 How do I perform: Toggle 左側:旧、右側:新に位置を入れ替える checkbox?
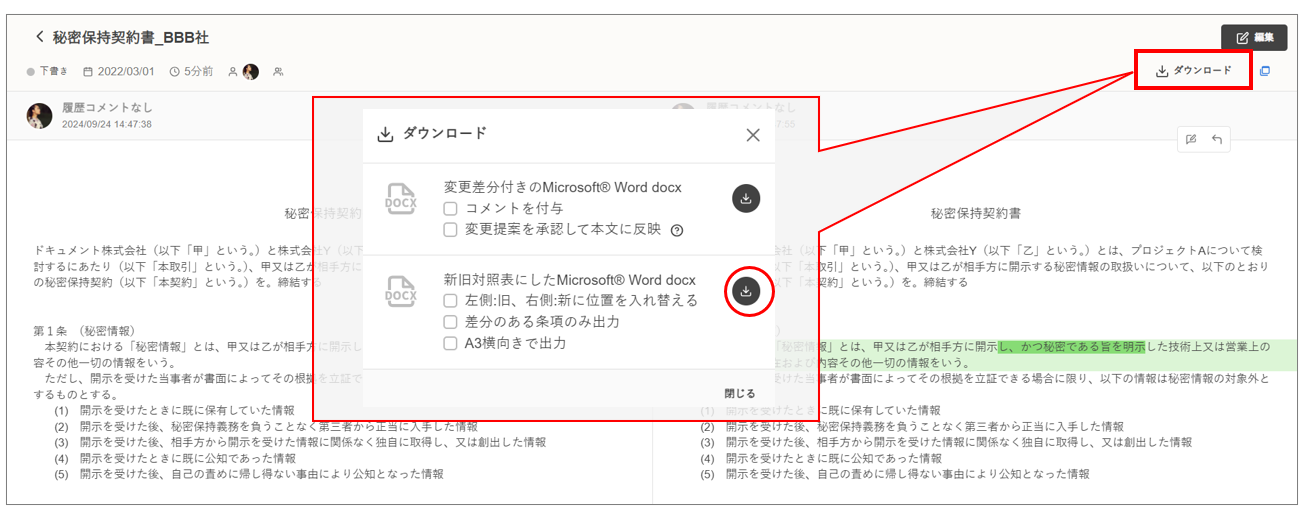(451, 300)
